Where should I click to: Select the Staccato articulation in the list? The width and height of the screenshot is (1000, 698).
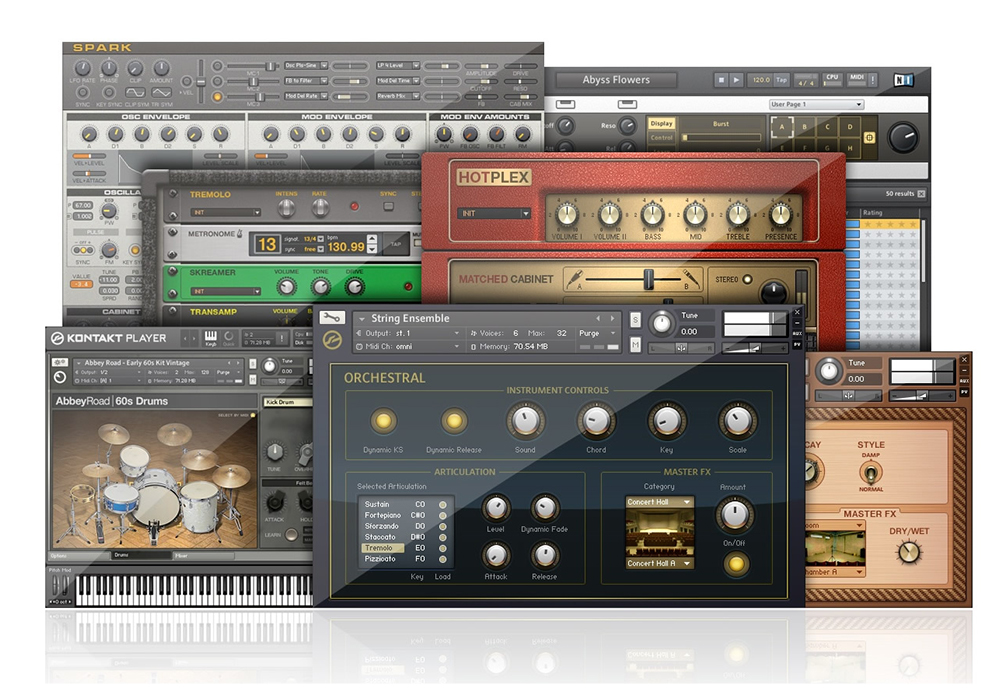pos(380,537)
